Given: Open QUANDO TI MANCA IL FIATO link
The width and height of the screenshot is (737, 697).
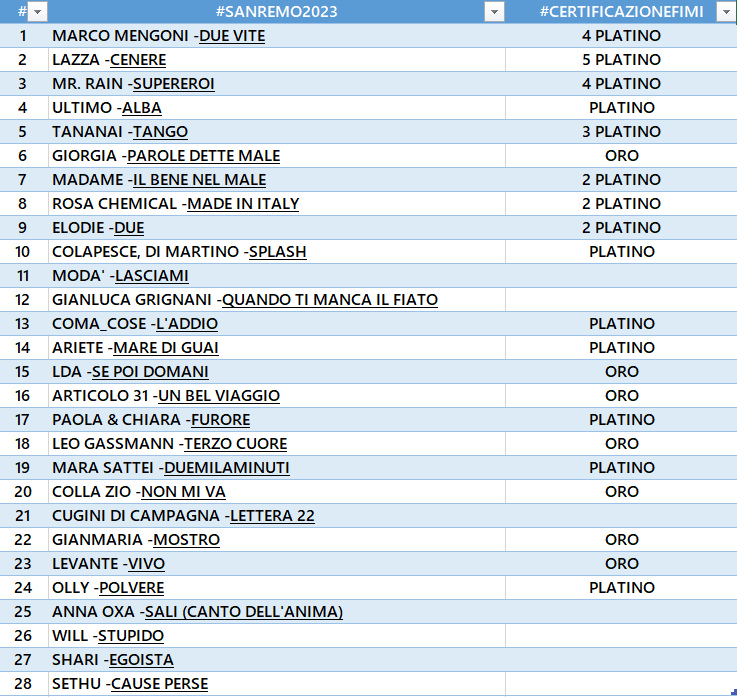Looking at the screenshot, I should coord(330,299).
